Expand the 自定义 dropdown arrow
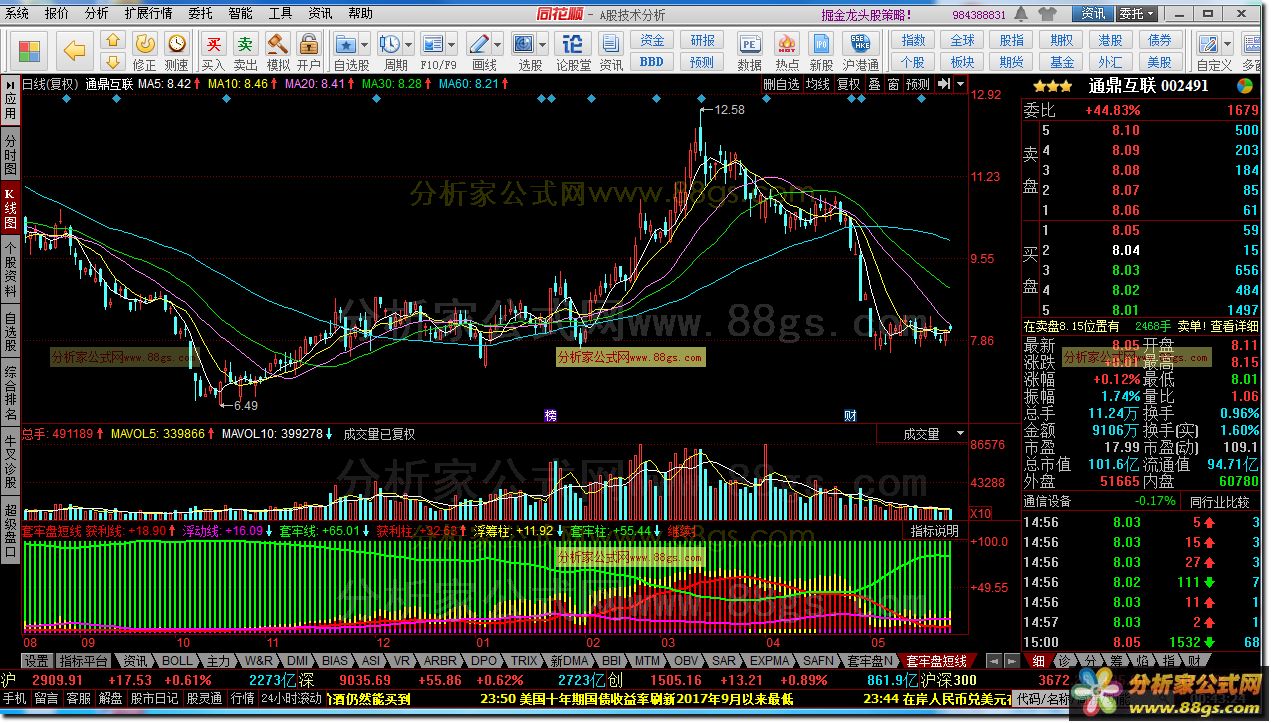This screenshot has width=1271, height=723. (x=1229, y=44)
